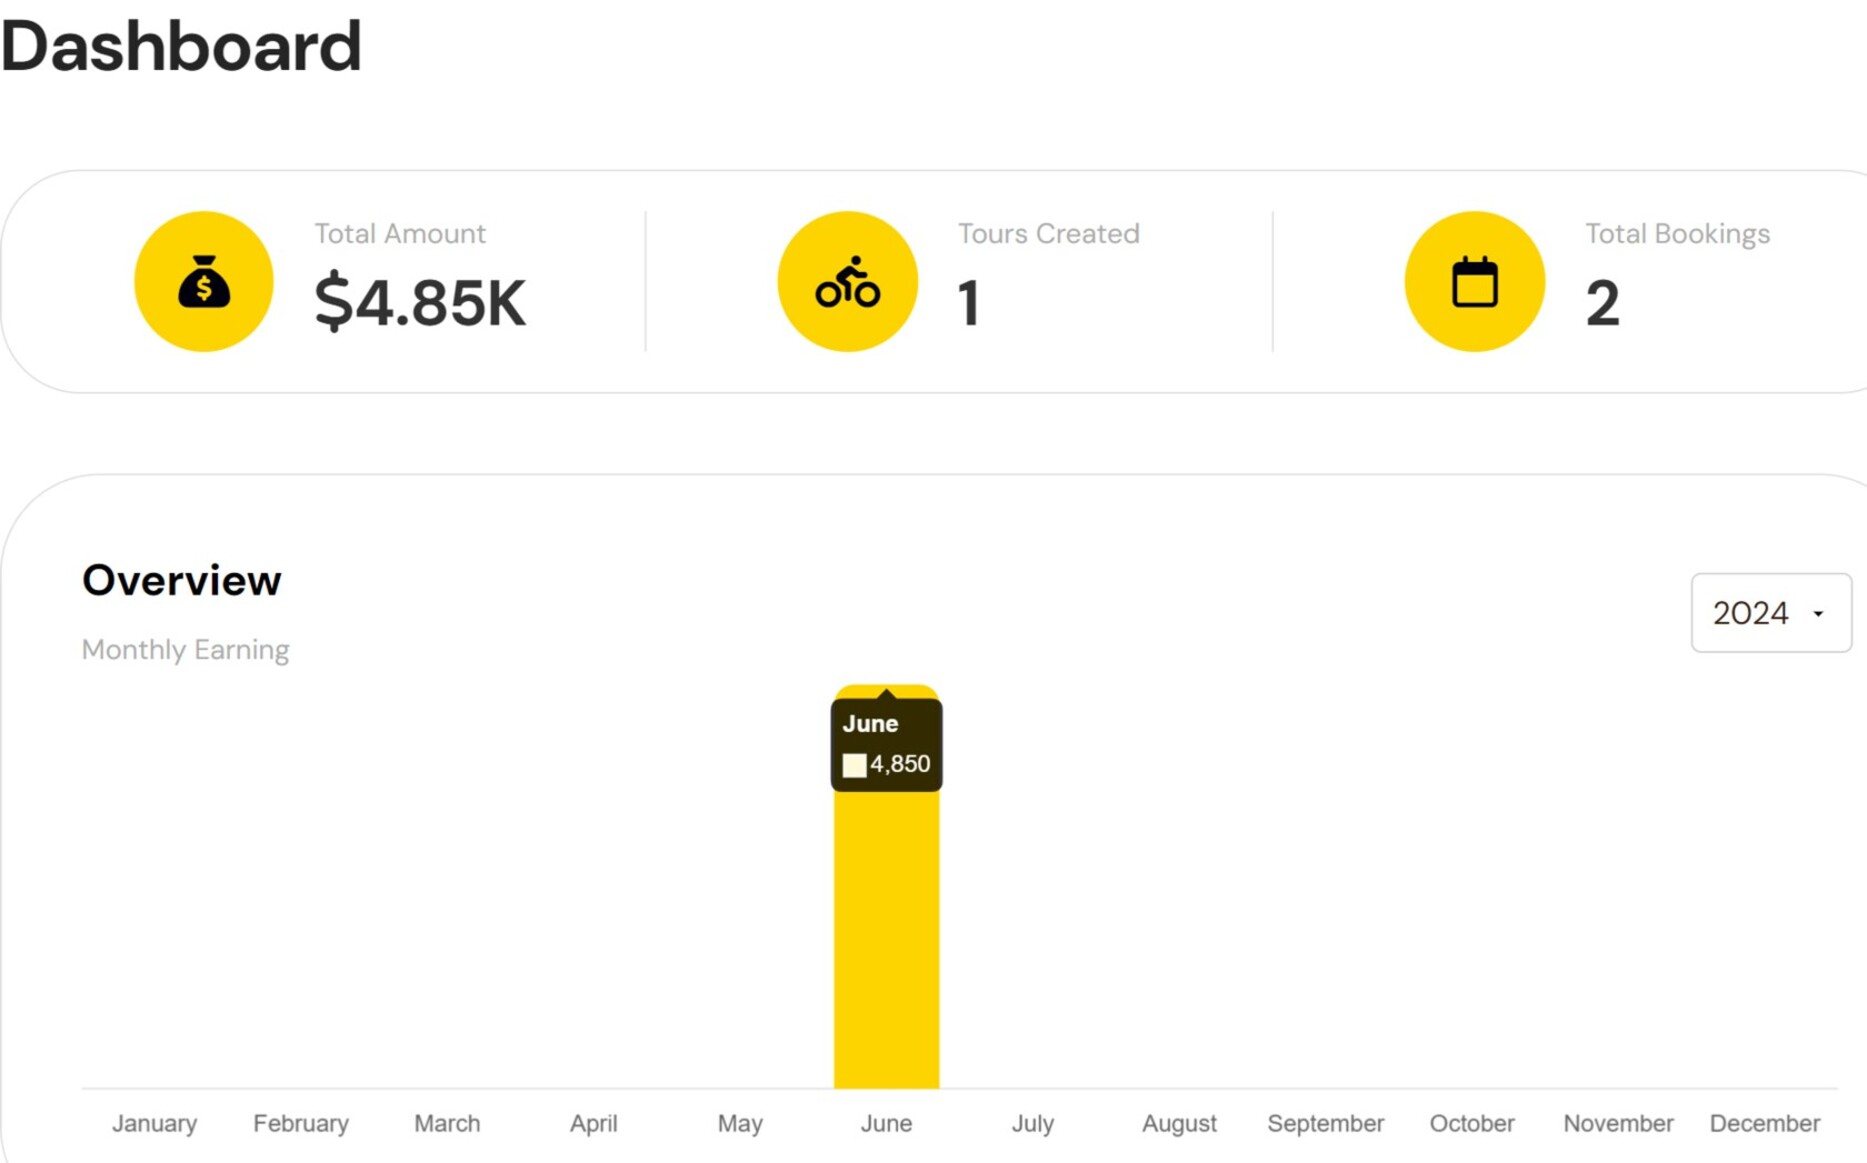Click the June 4,850 tooltip

[886, 745]
